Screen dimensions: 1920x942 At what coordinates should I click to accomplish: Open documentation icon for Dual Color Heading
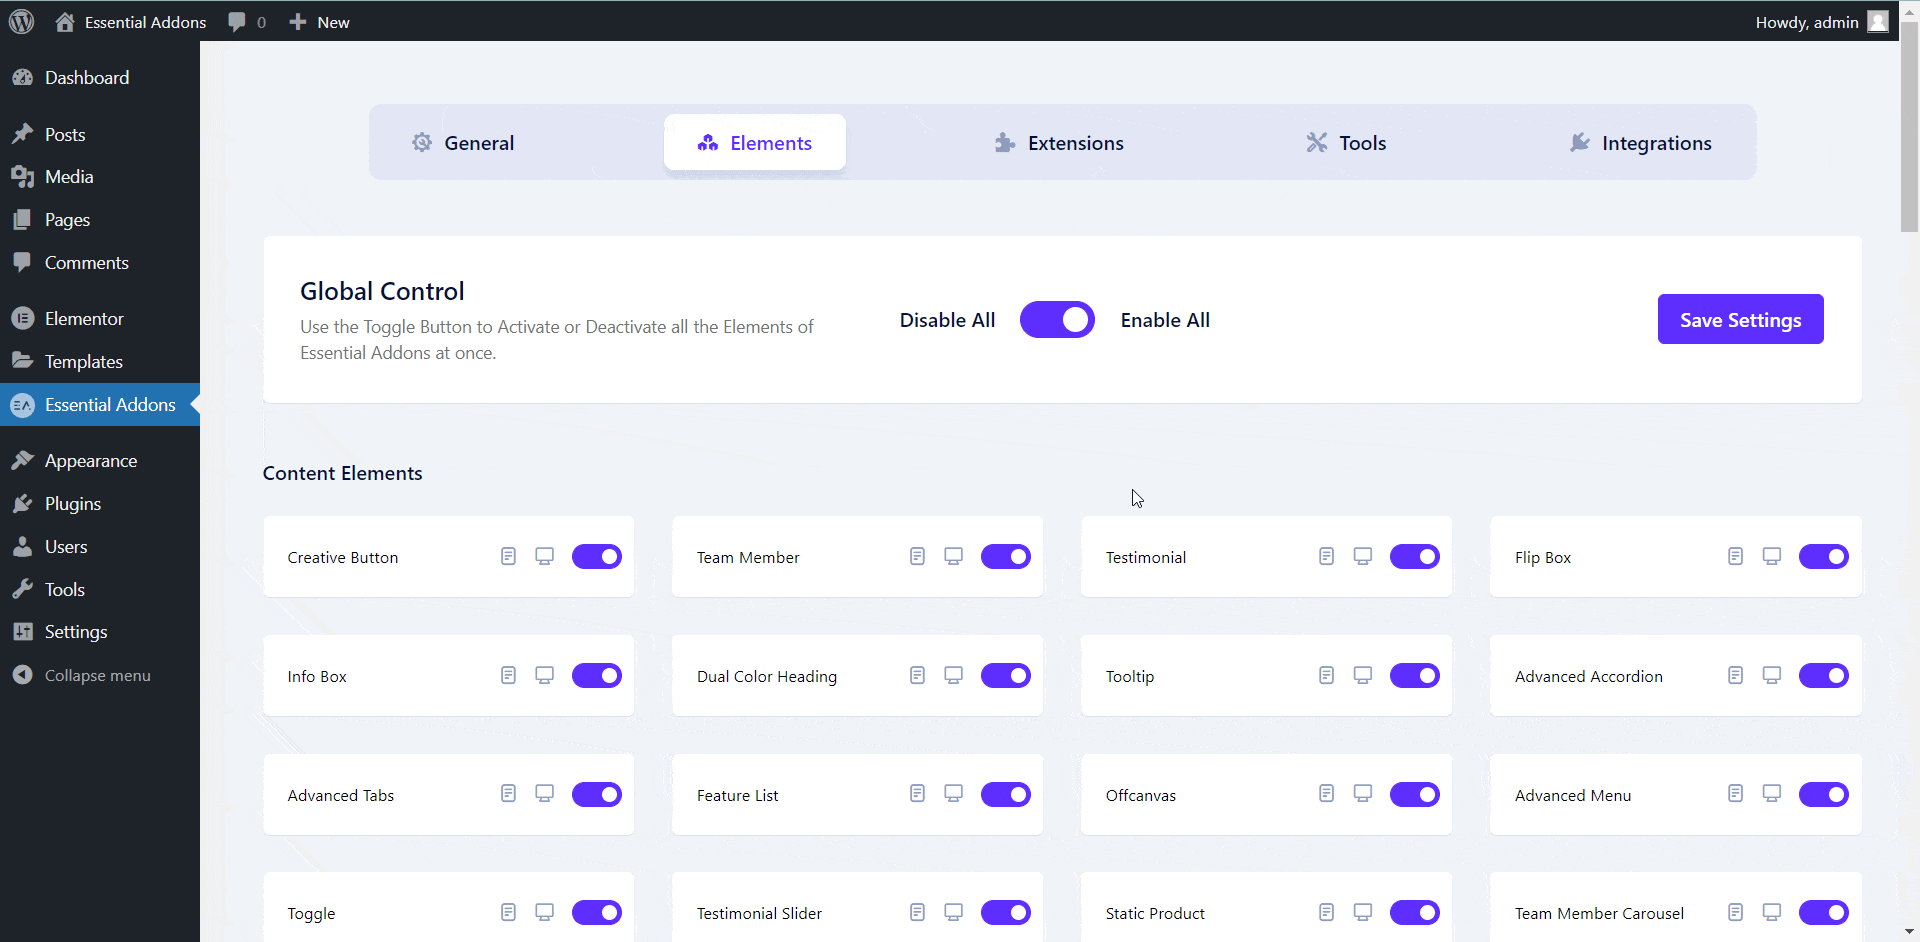[917, 675]
